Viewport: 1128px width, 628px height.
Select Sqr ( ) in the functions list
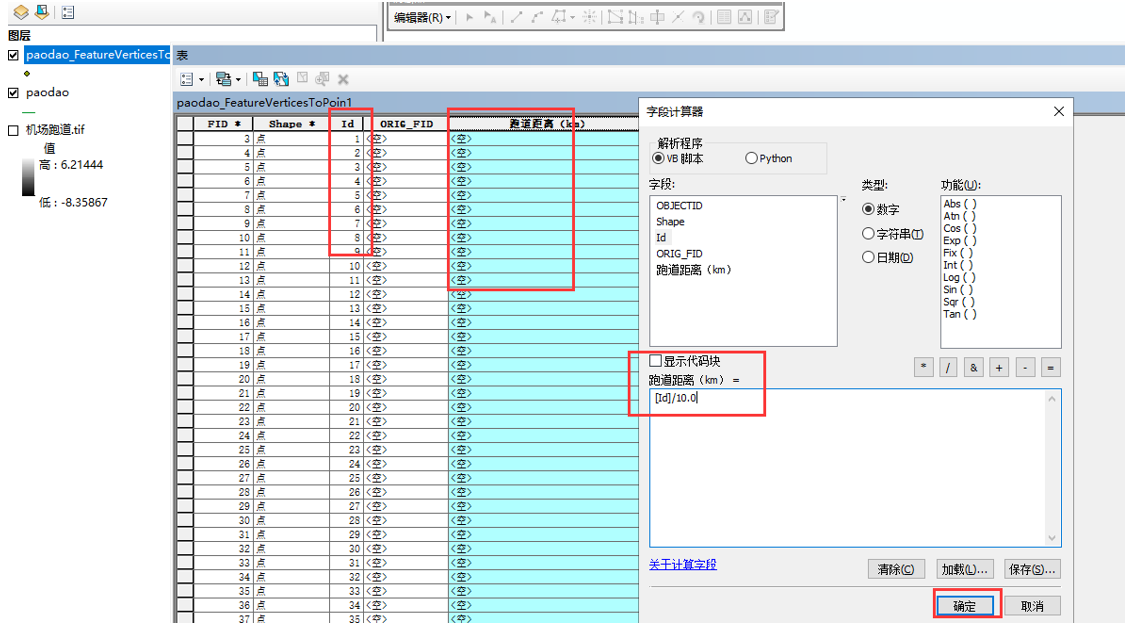coord(960,302)
